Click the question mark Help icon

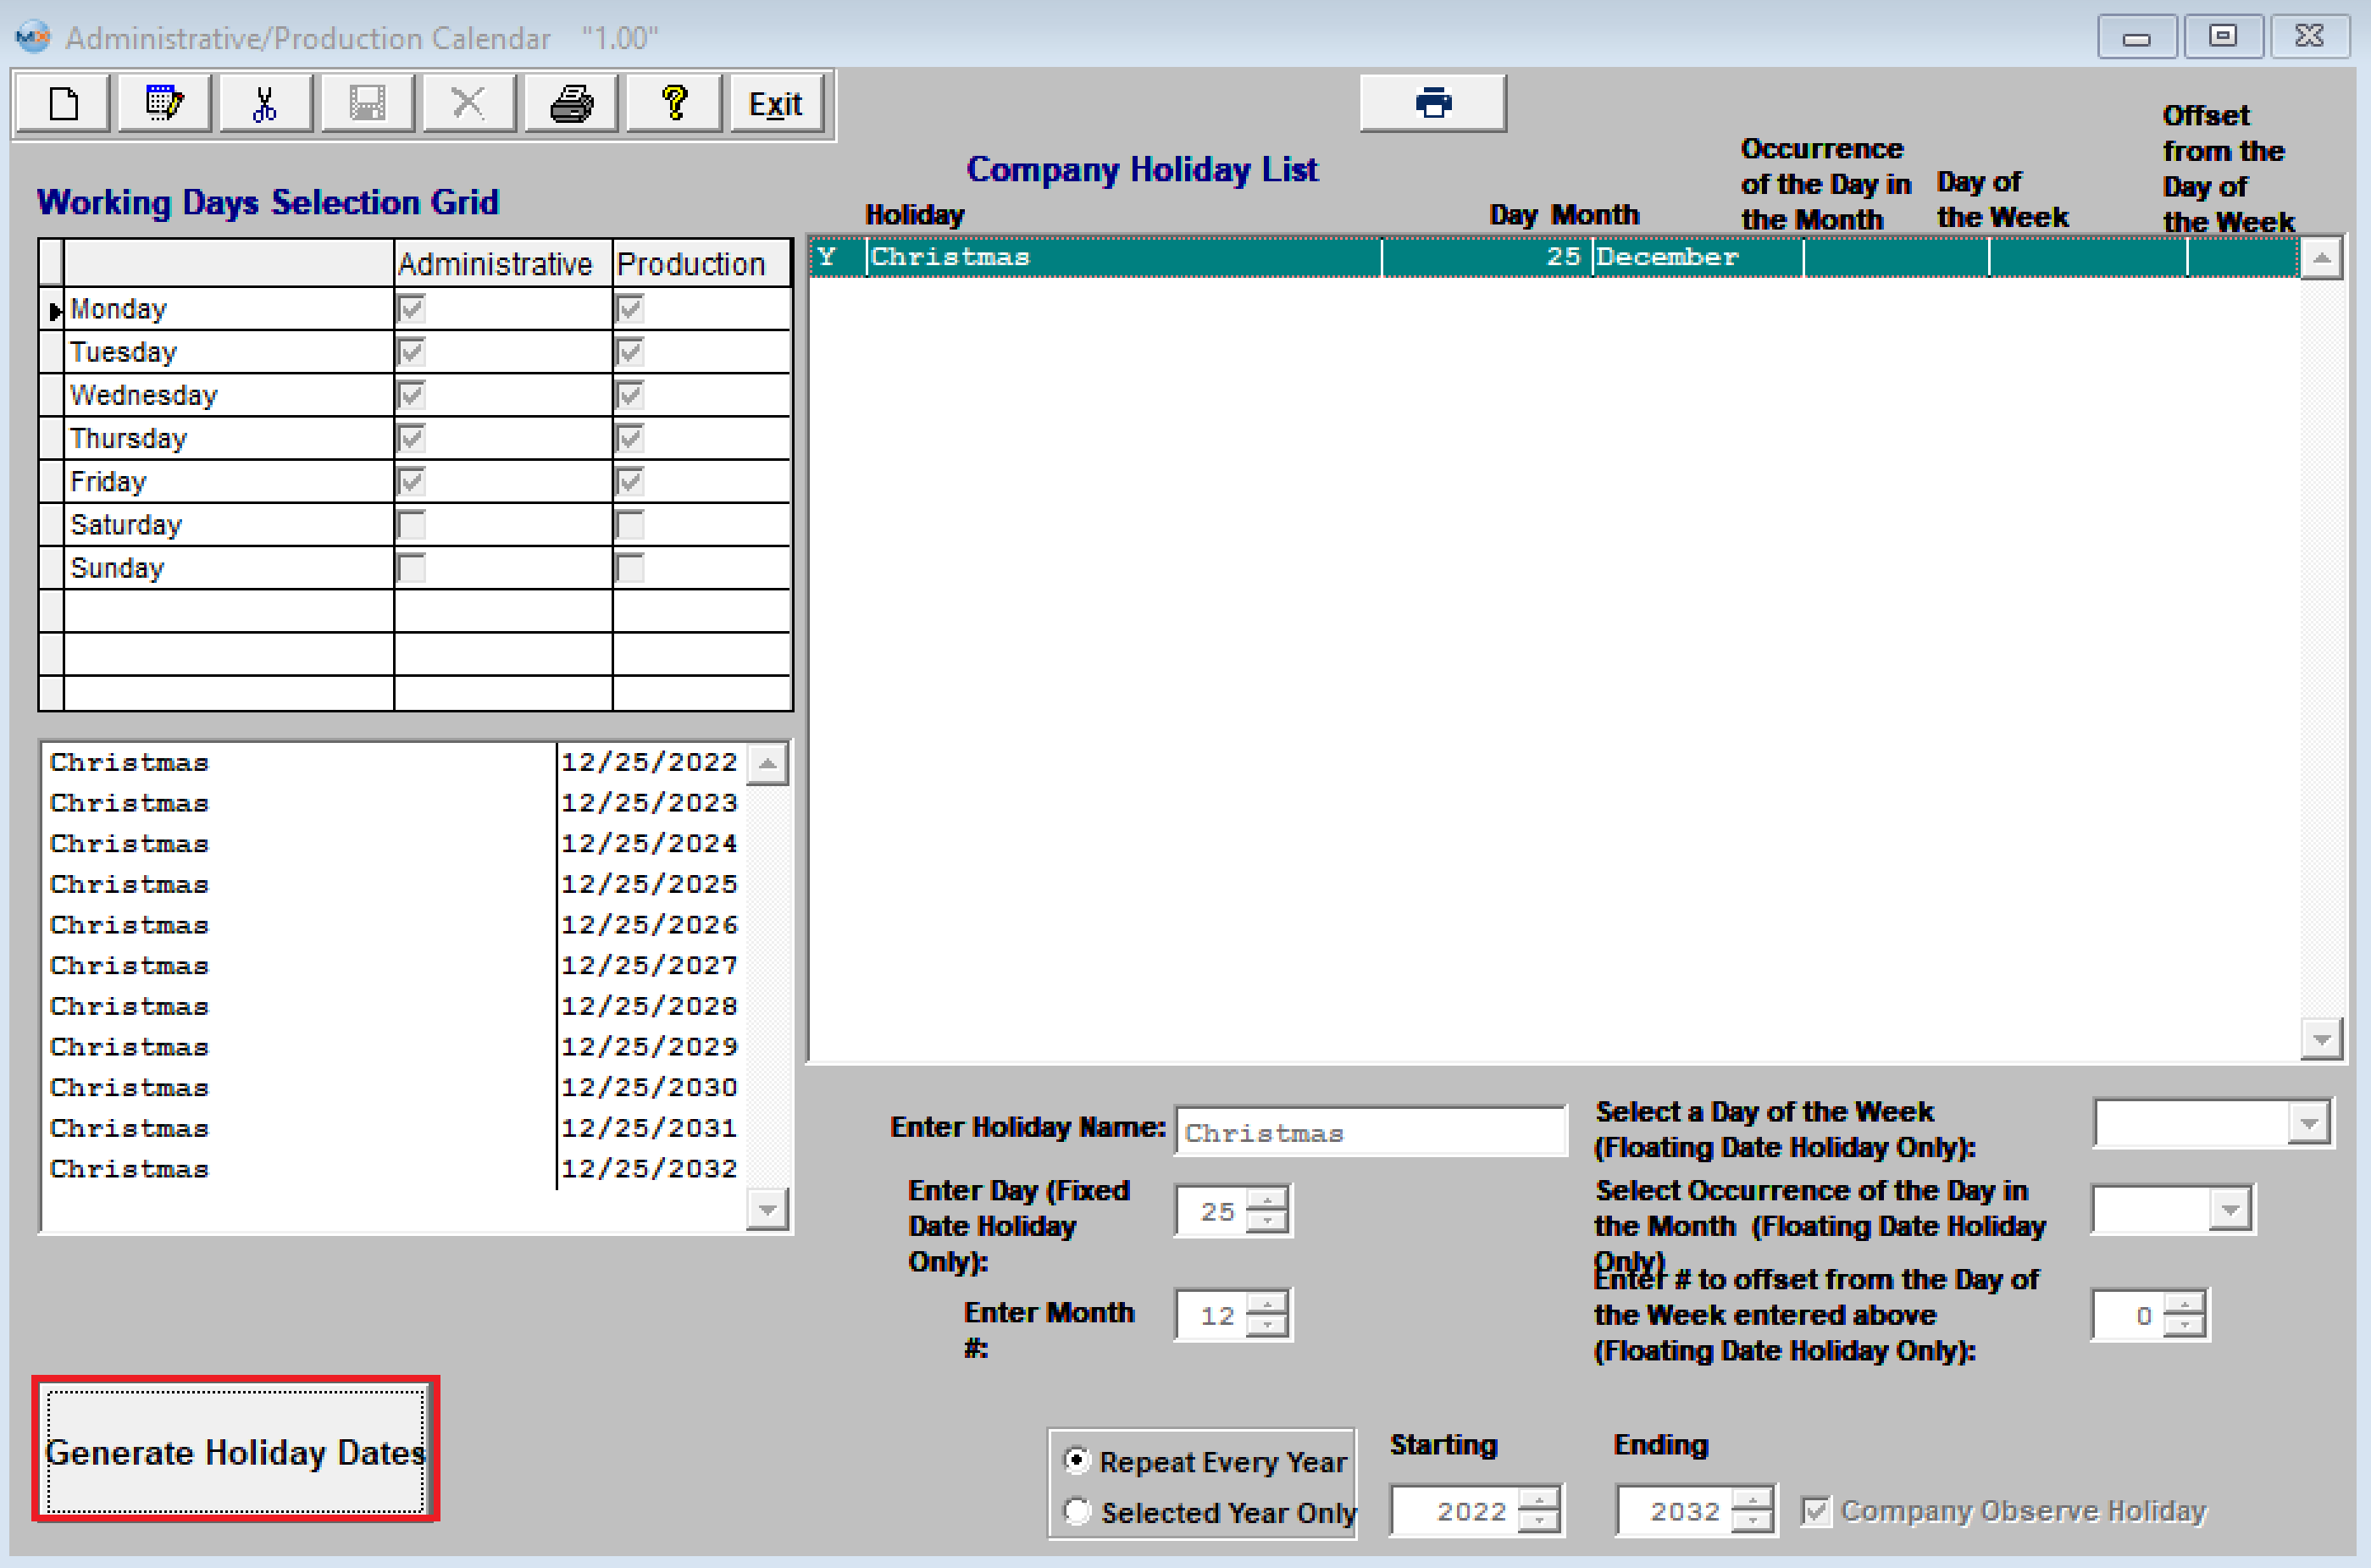[x=674, y=103]
